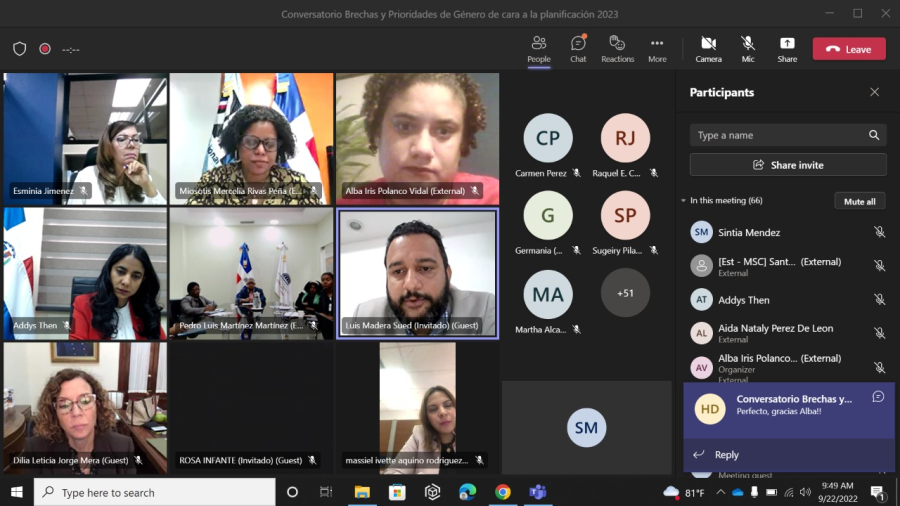Click the shield security icon
Image resolution: width=900 pixels, height=506 pixels.
(20, 49)
